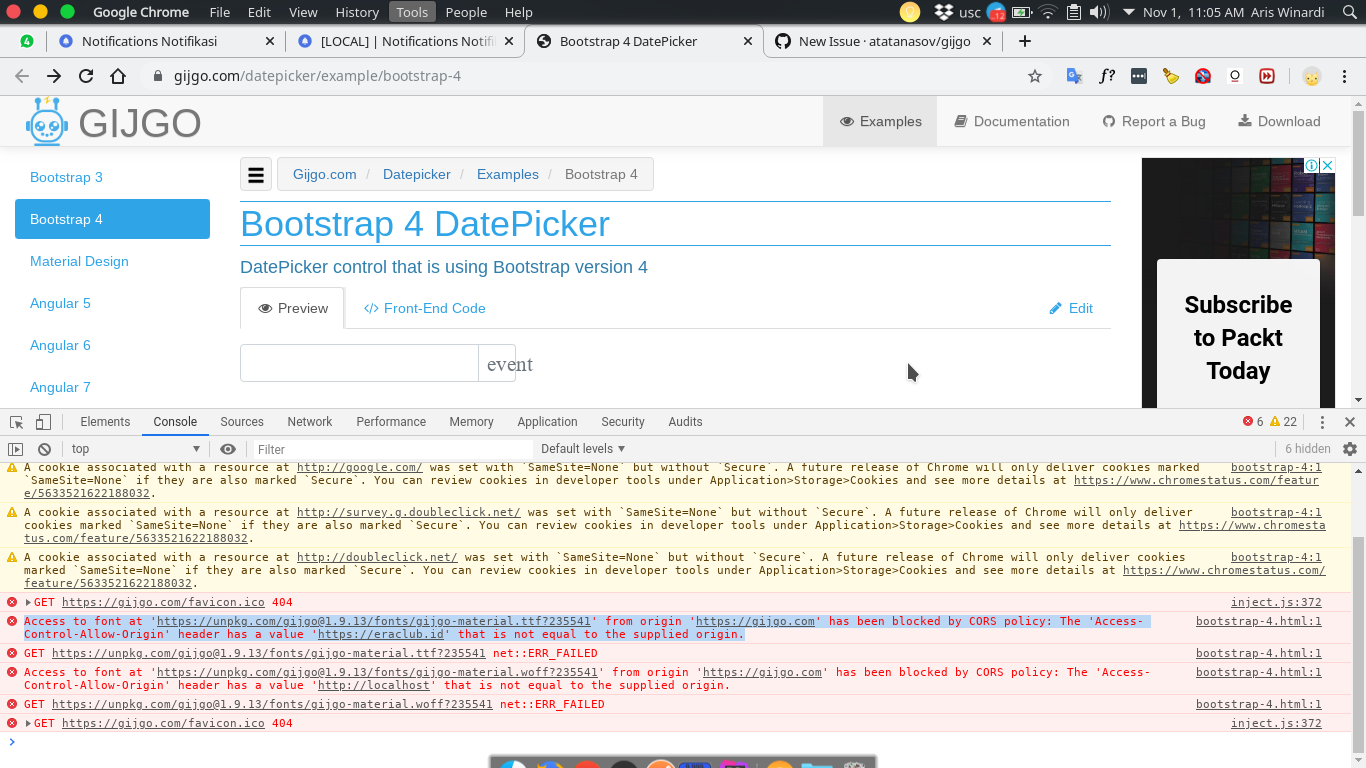Toggle the device toolbar in DevTools

[41, 421]
